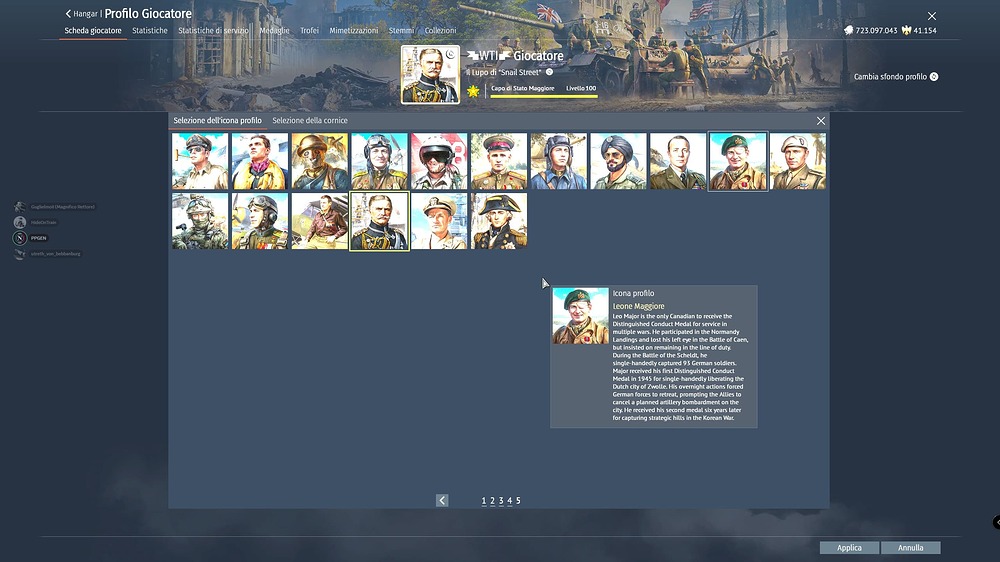Open the Medaglie tab
Viewport: 1000px width, 562px height.
(x=274, y=31)
